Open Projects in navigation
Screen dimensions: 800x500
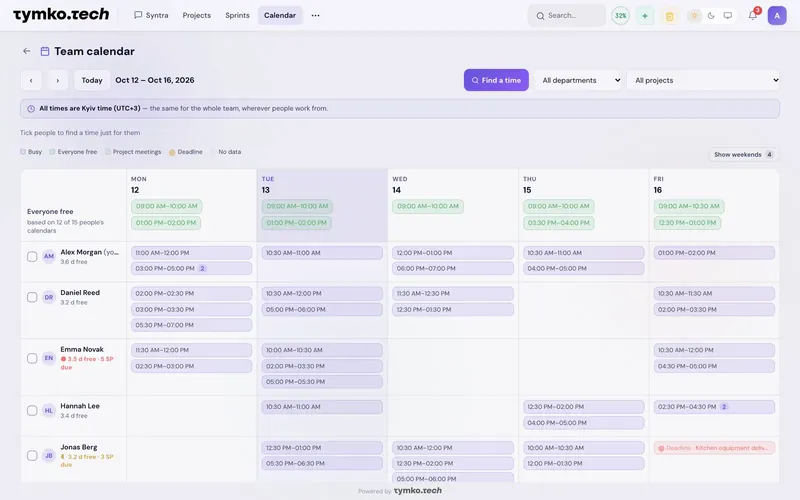pos(196,15)
